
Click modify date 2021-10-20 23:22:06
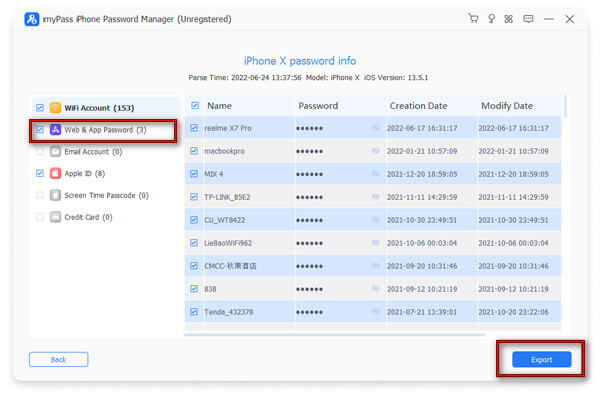[513, 311]
